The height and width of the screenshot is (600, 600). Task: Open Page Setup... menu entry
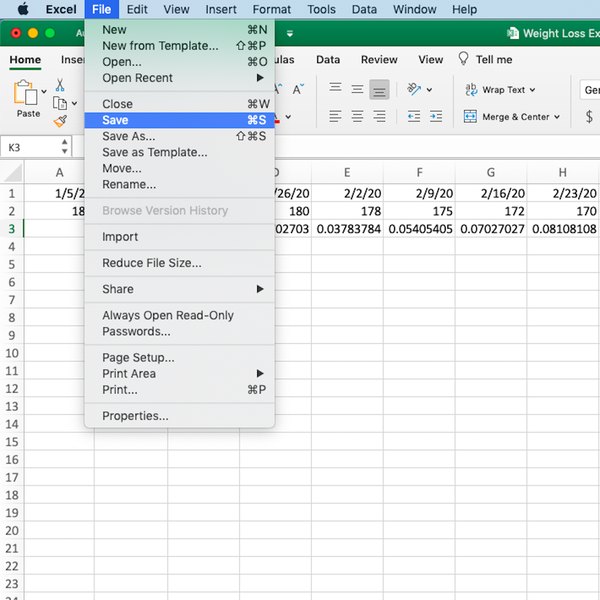(179, 358)
